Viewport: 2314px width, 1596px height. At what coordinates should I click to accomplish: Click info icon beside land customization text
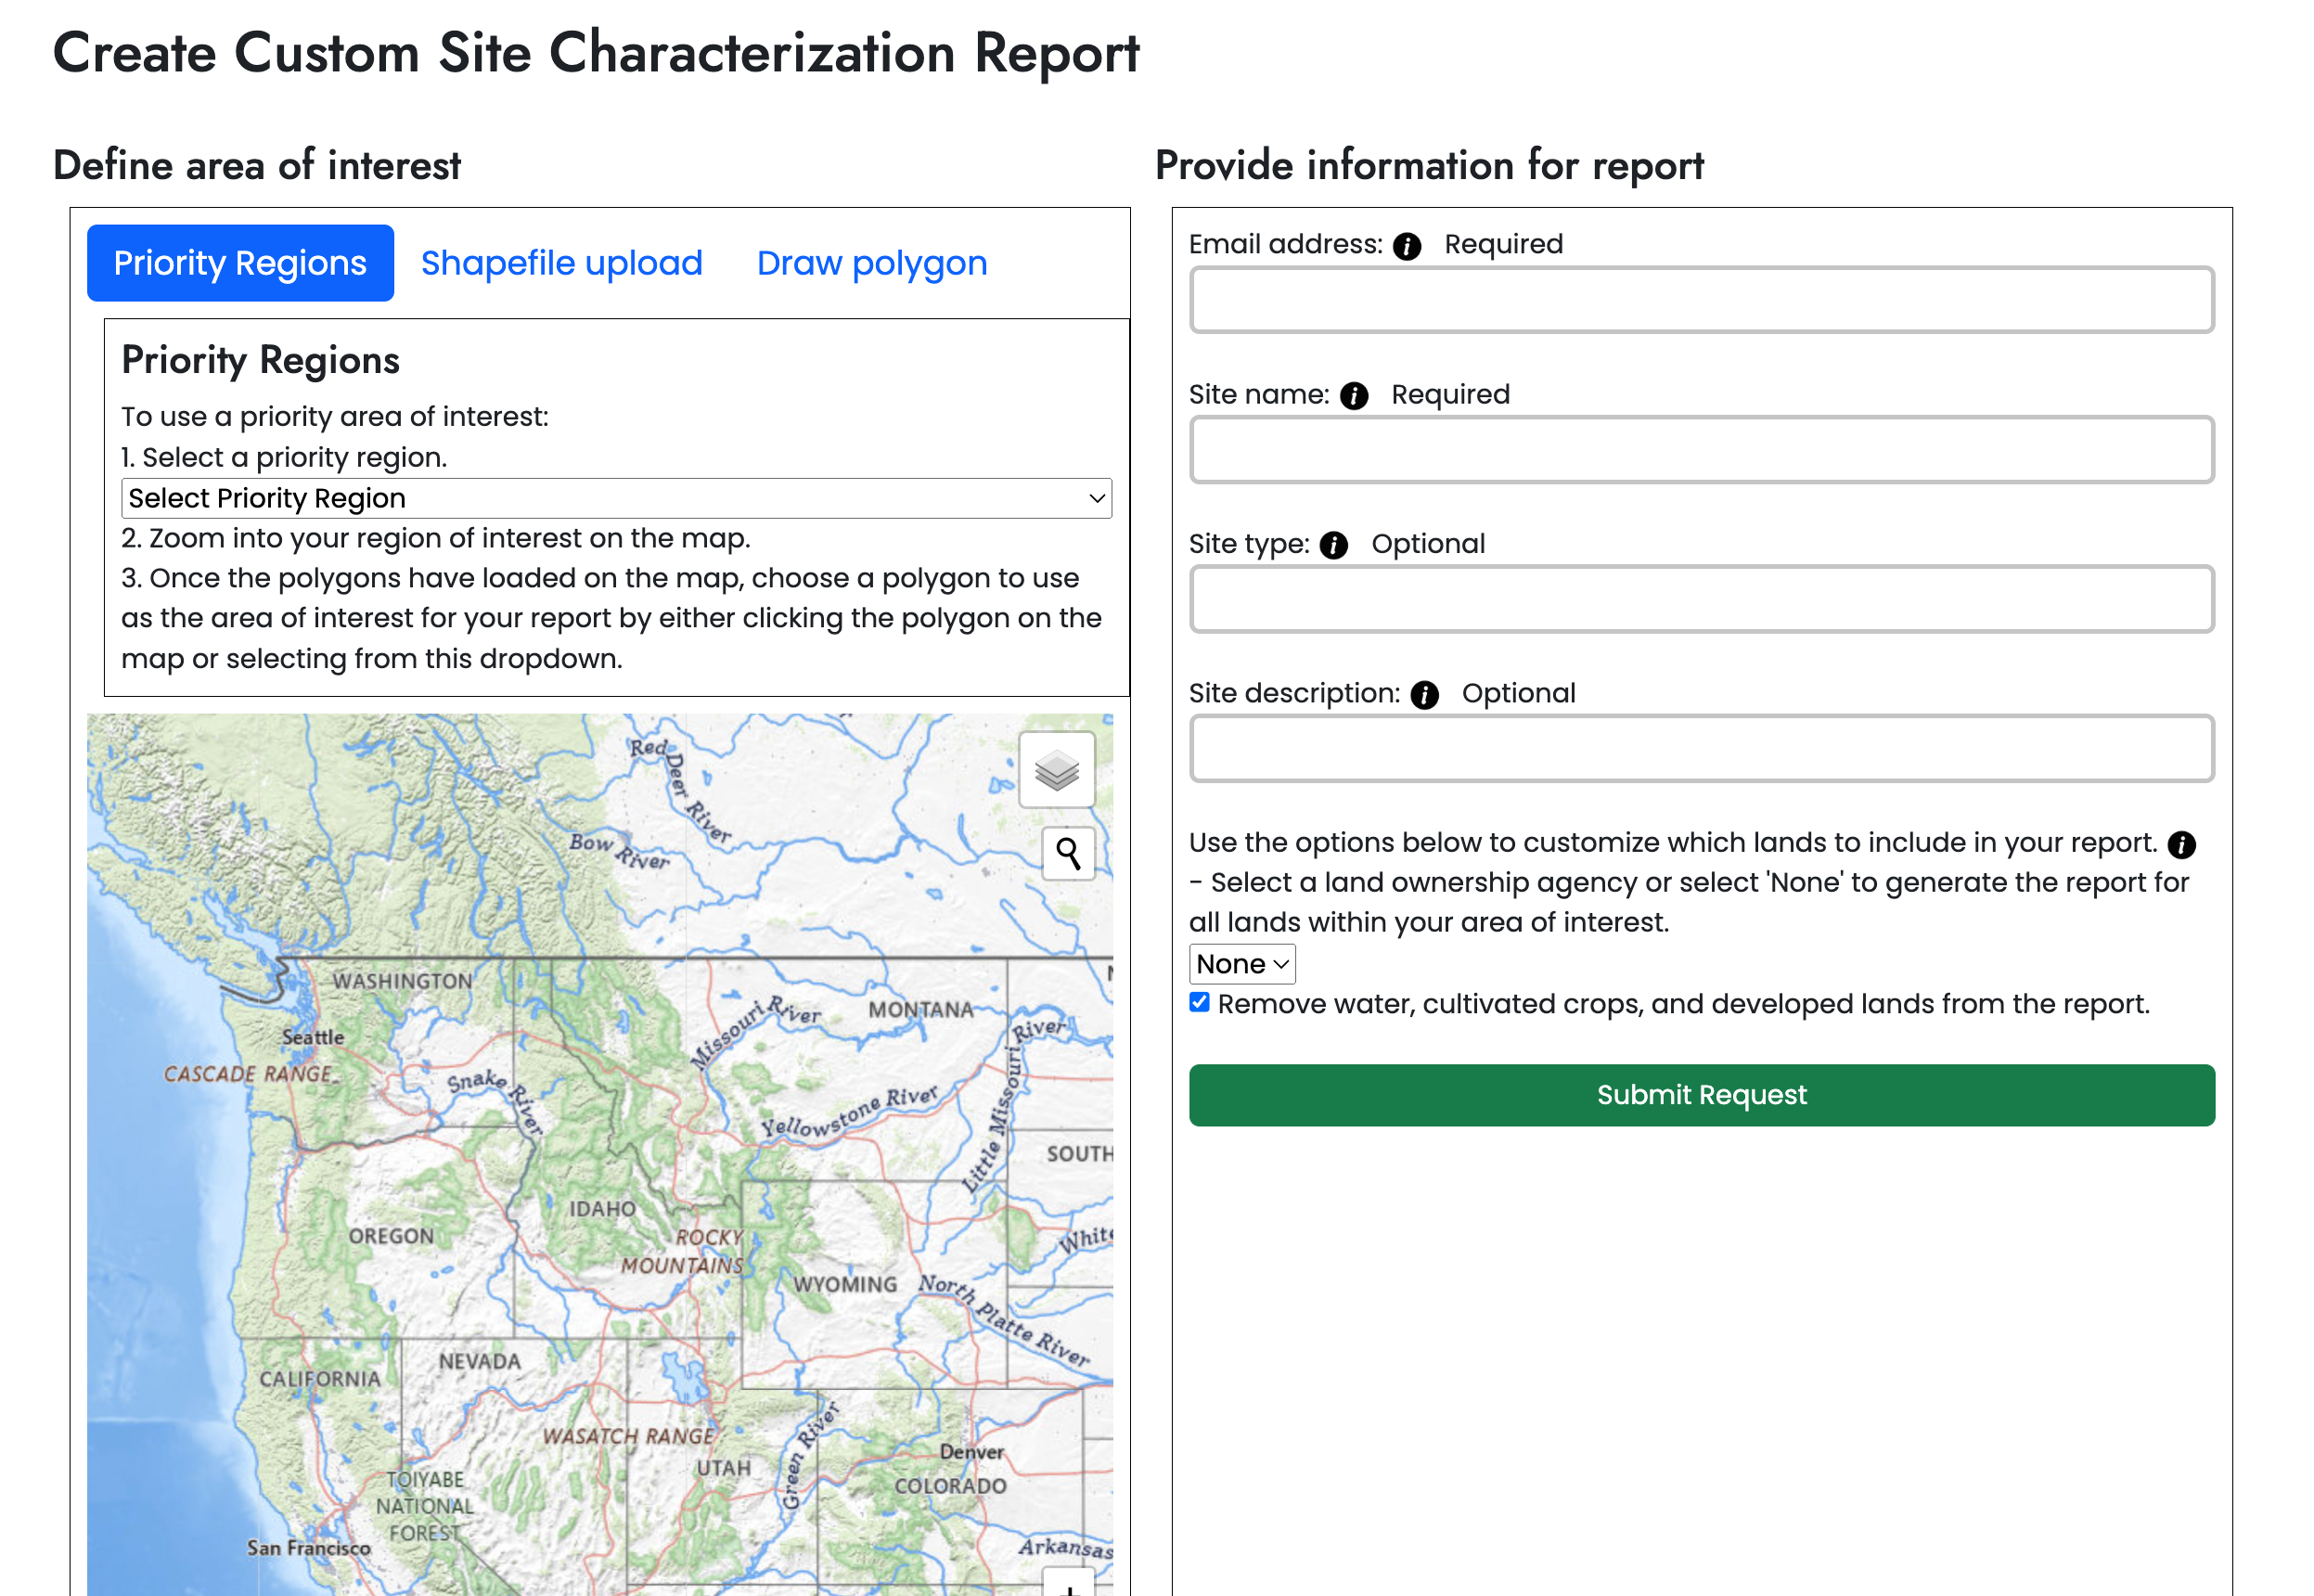(2181, 845)
